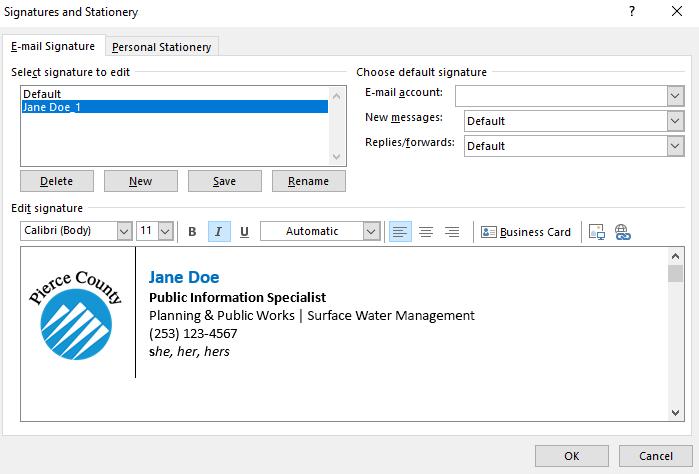Expand the E-mail account dropdown
This screenshot has height=474, width=699.
pos(674,95)
